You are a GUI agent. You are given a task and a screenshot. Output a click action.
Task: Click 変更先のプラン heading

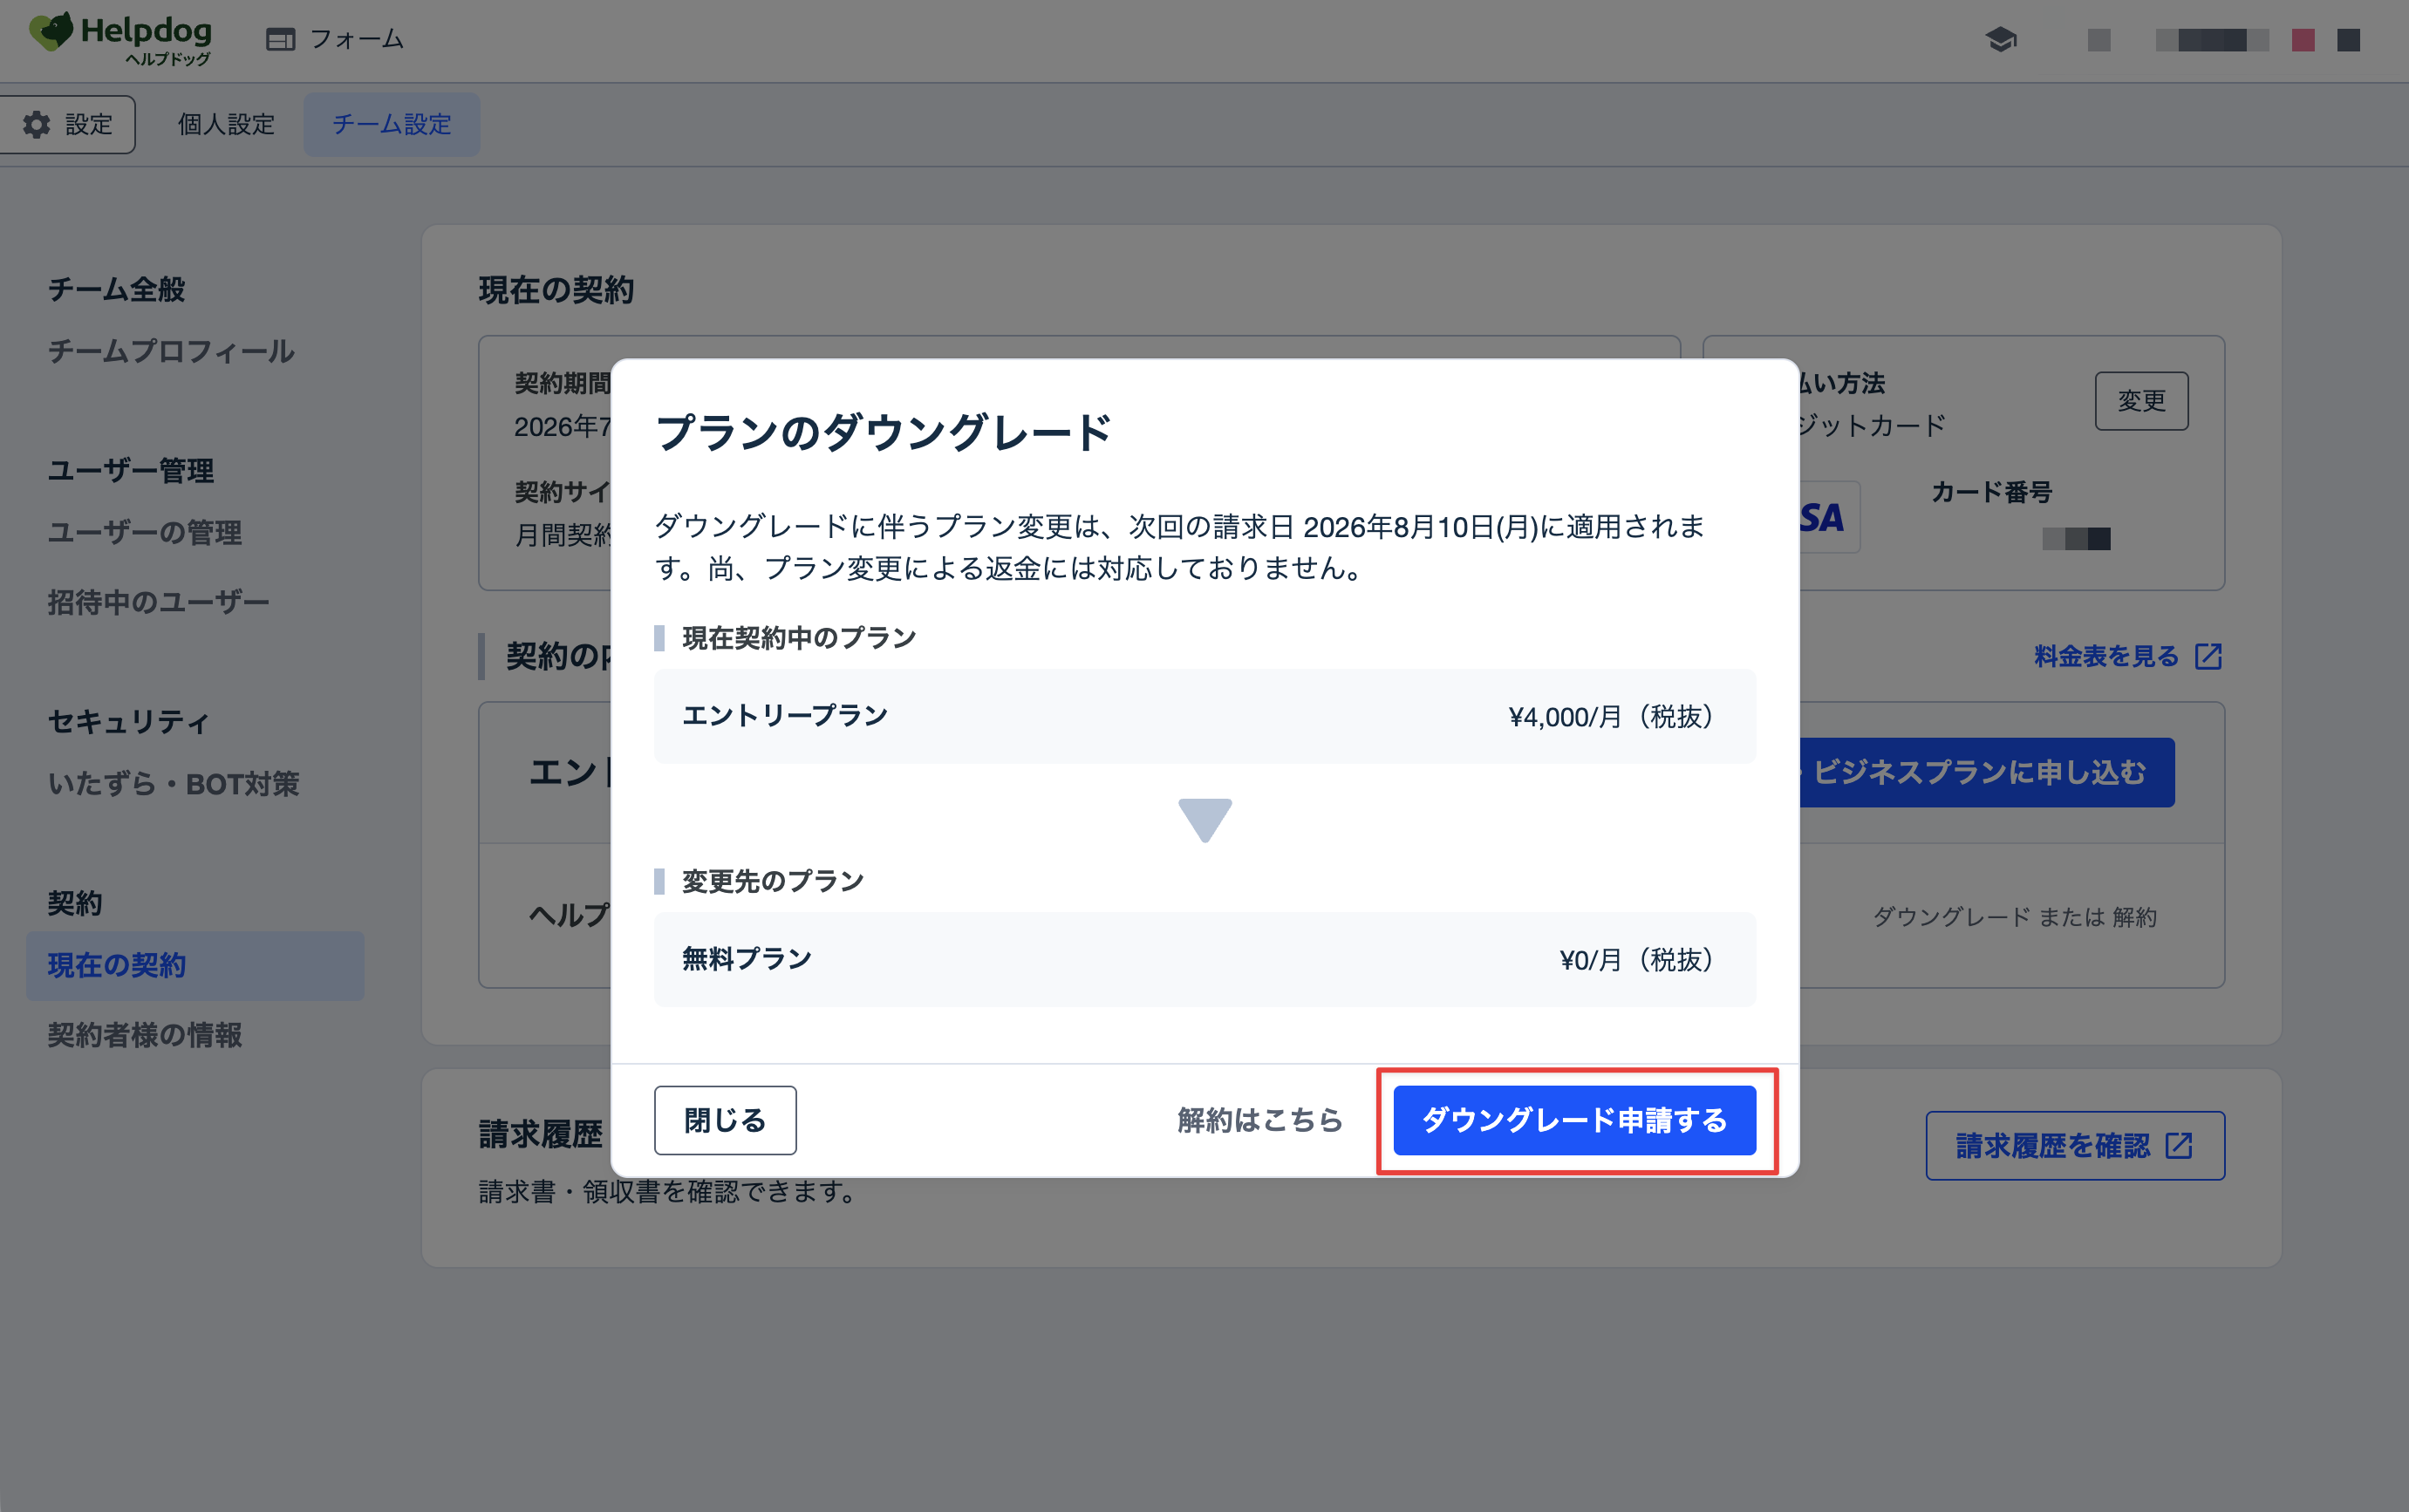click(x=773, y=881)
